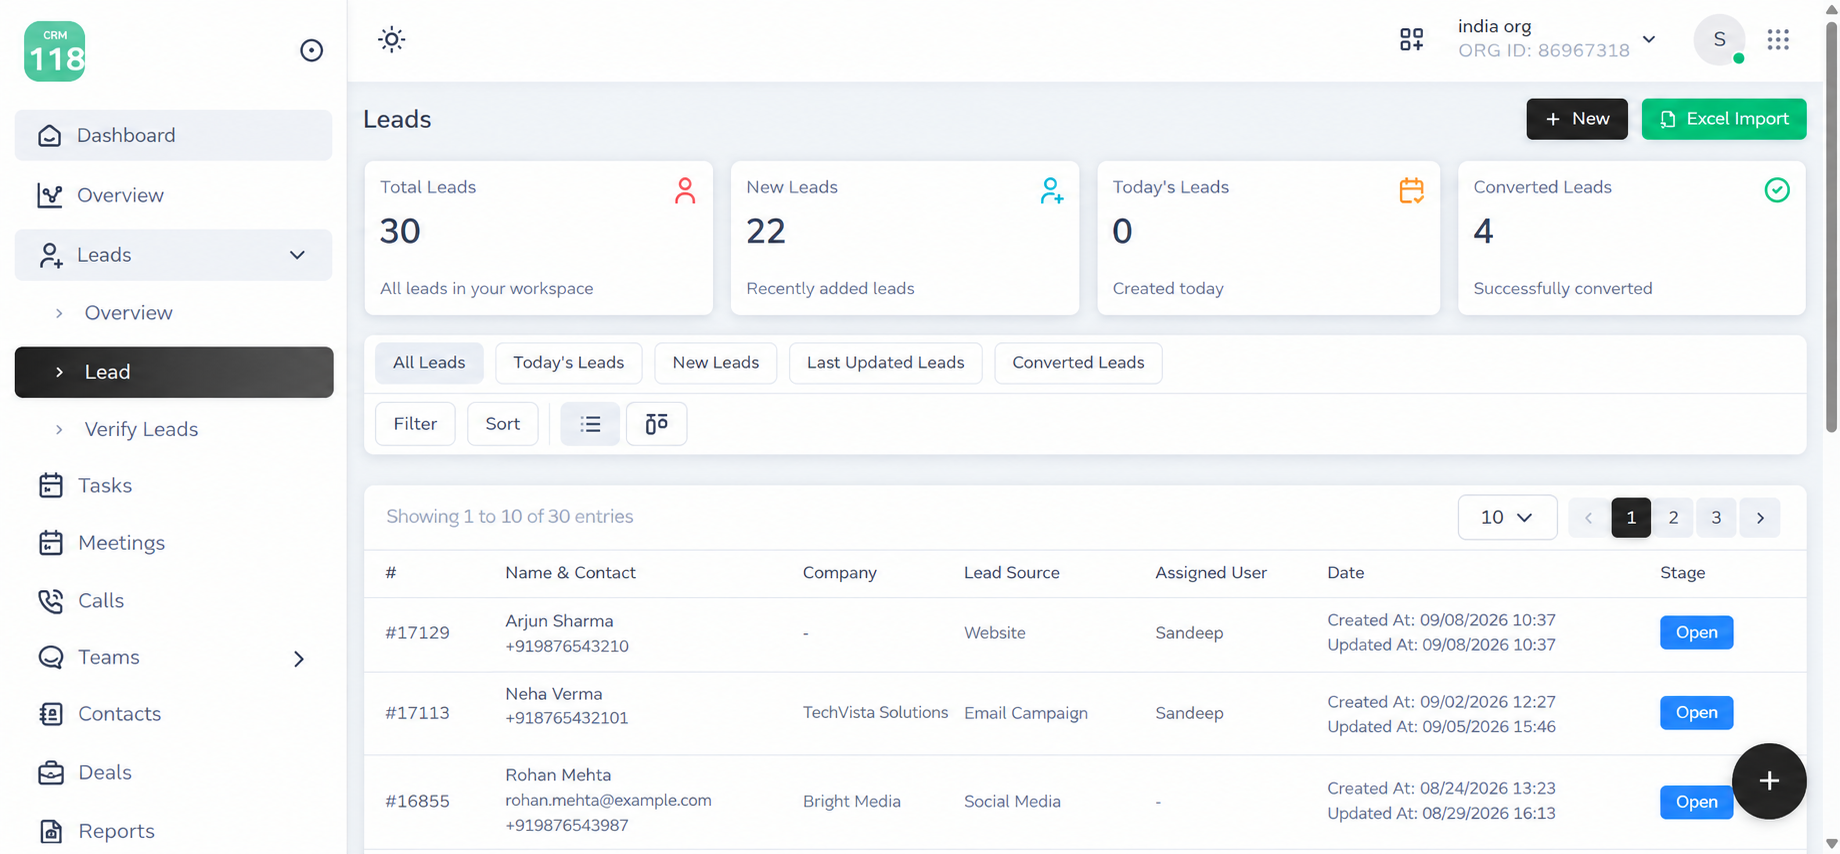
Task: Go to next page arrow
Action: (x=1760, y=518)
